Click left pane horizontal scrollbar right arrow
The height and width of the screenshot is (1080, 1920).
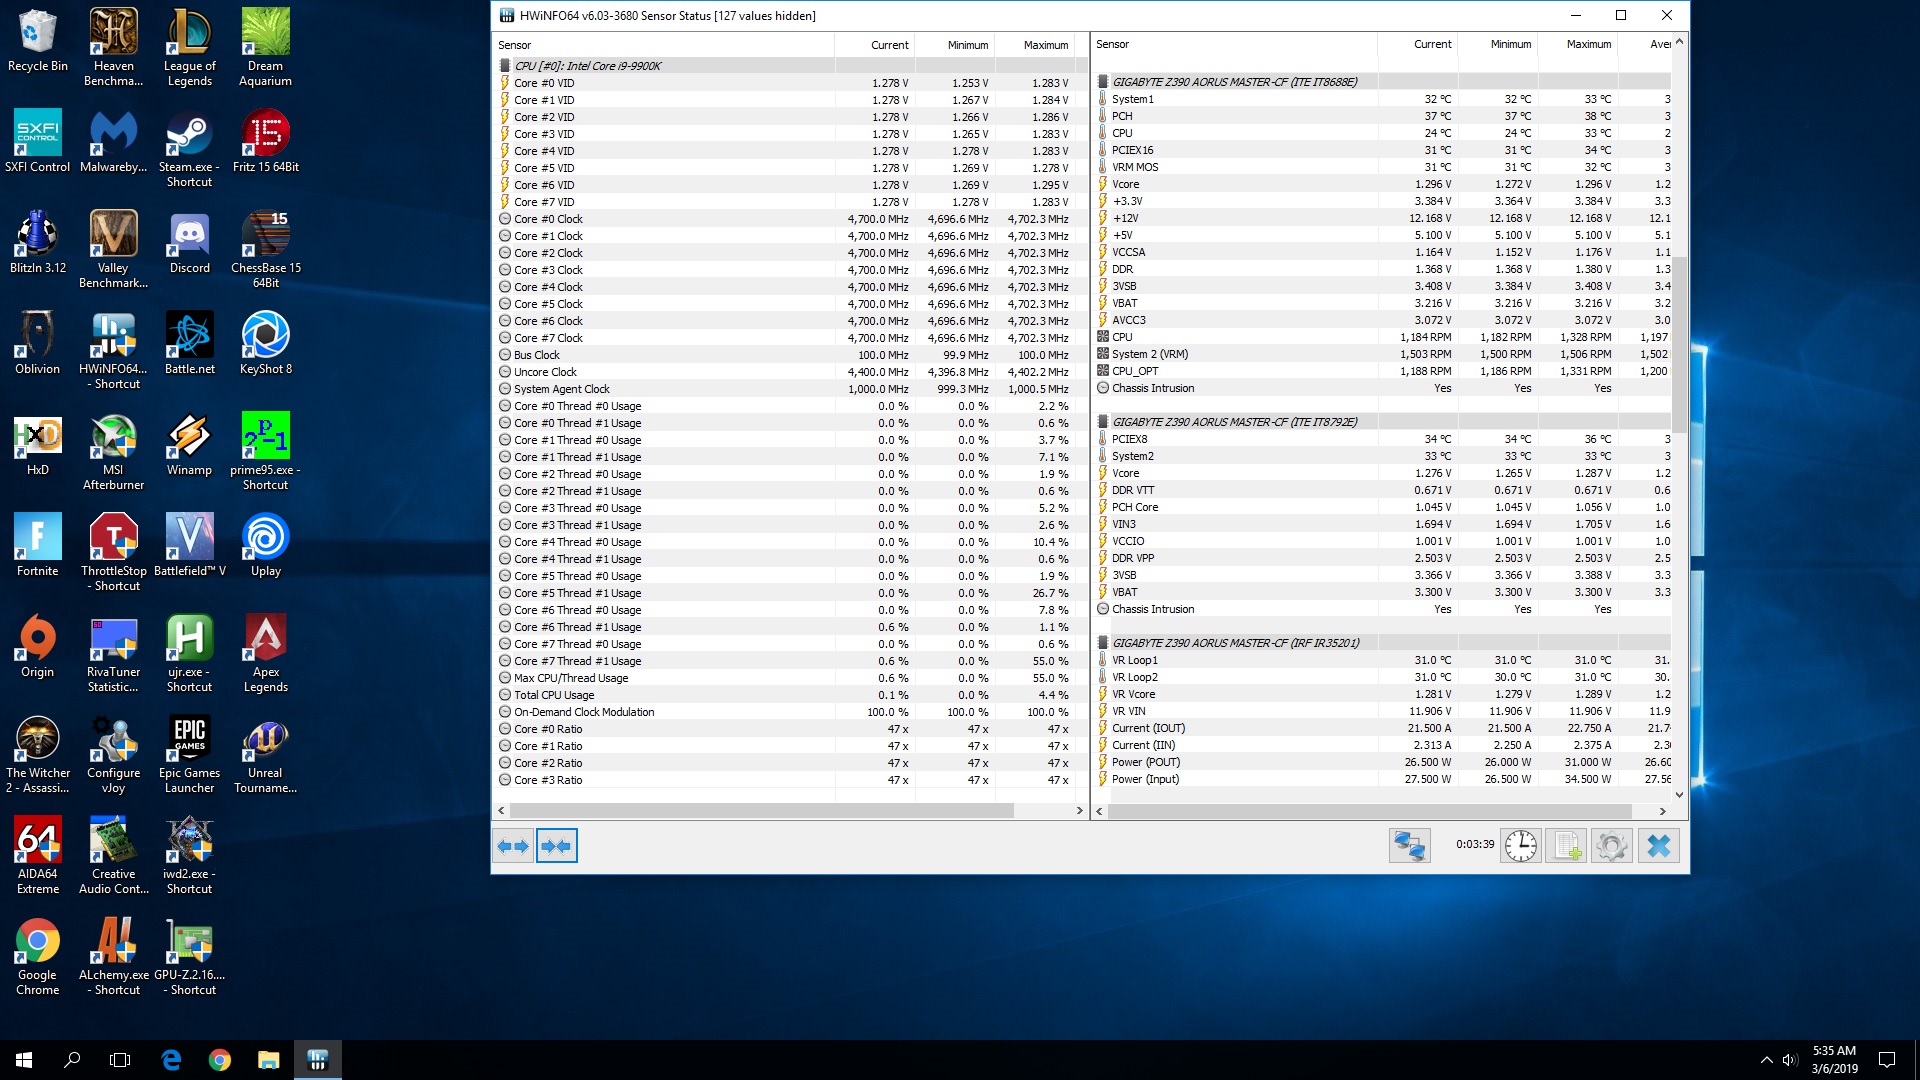tap(1079, 811)
